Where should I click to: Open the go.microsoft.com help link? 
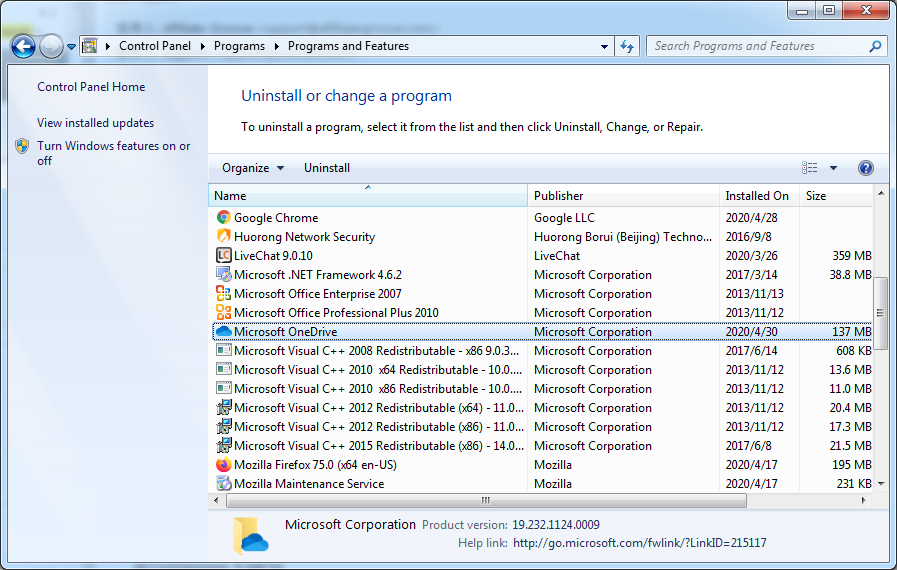[640, 543]
